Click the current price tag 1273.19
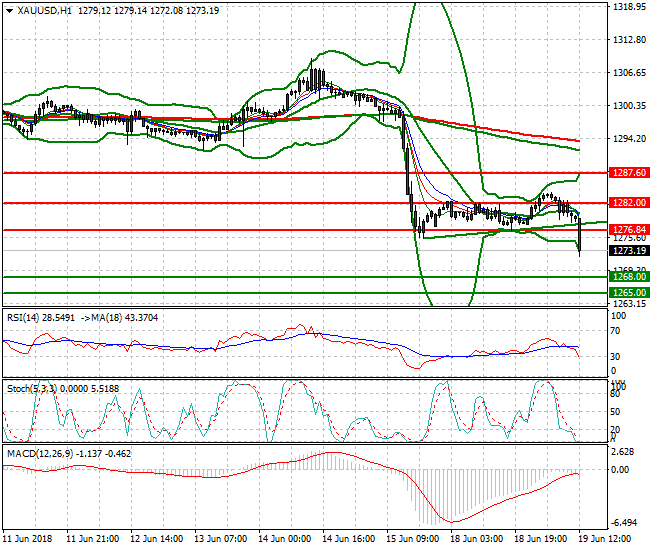Viewport: 650px width, 550px height. [x=627, y=251]
